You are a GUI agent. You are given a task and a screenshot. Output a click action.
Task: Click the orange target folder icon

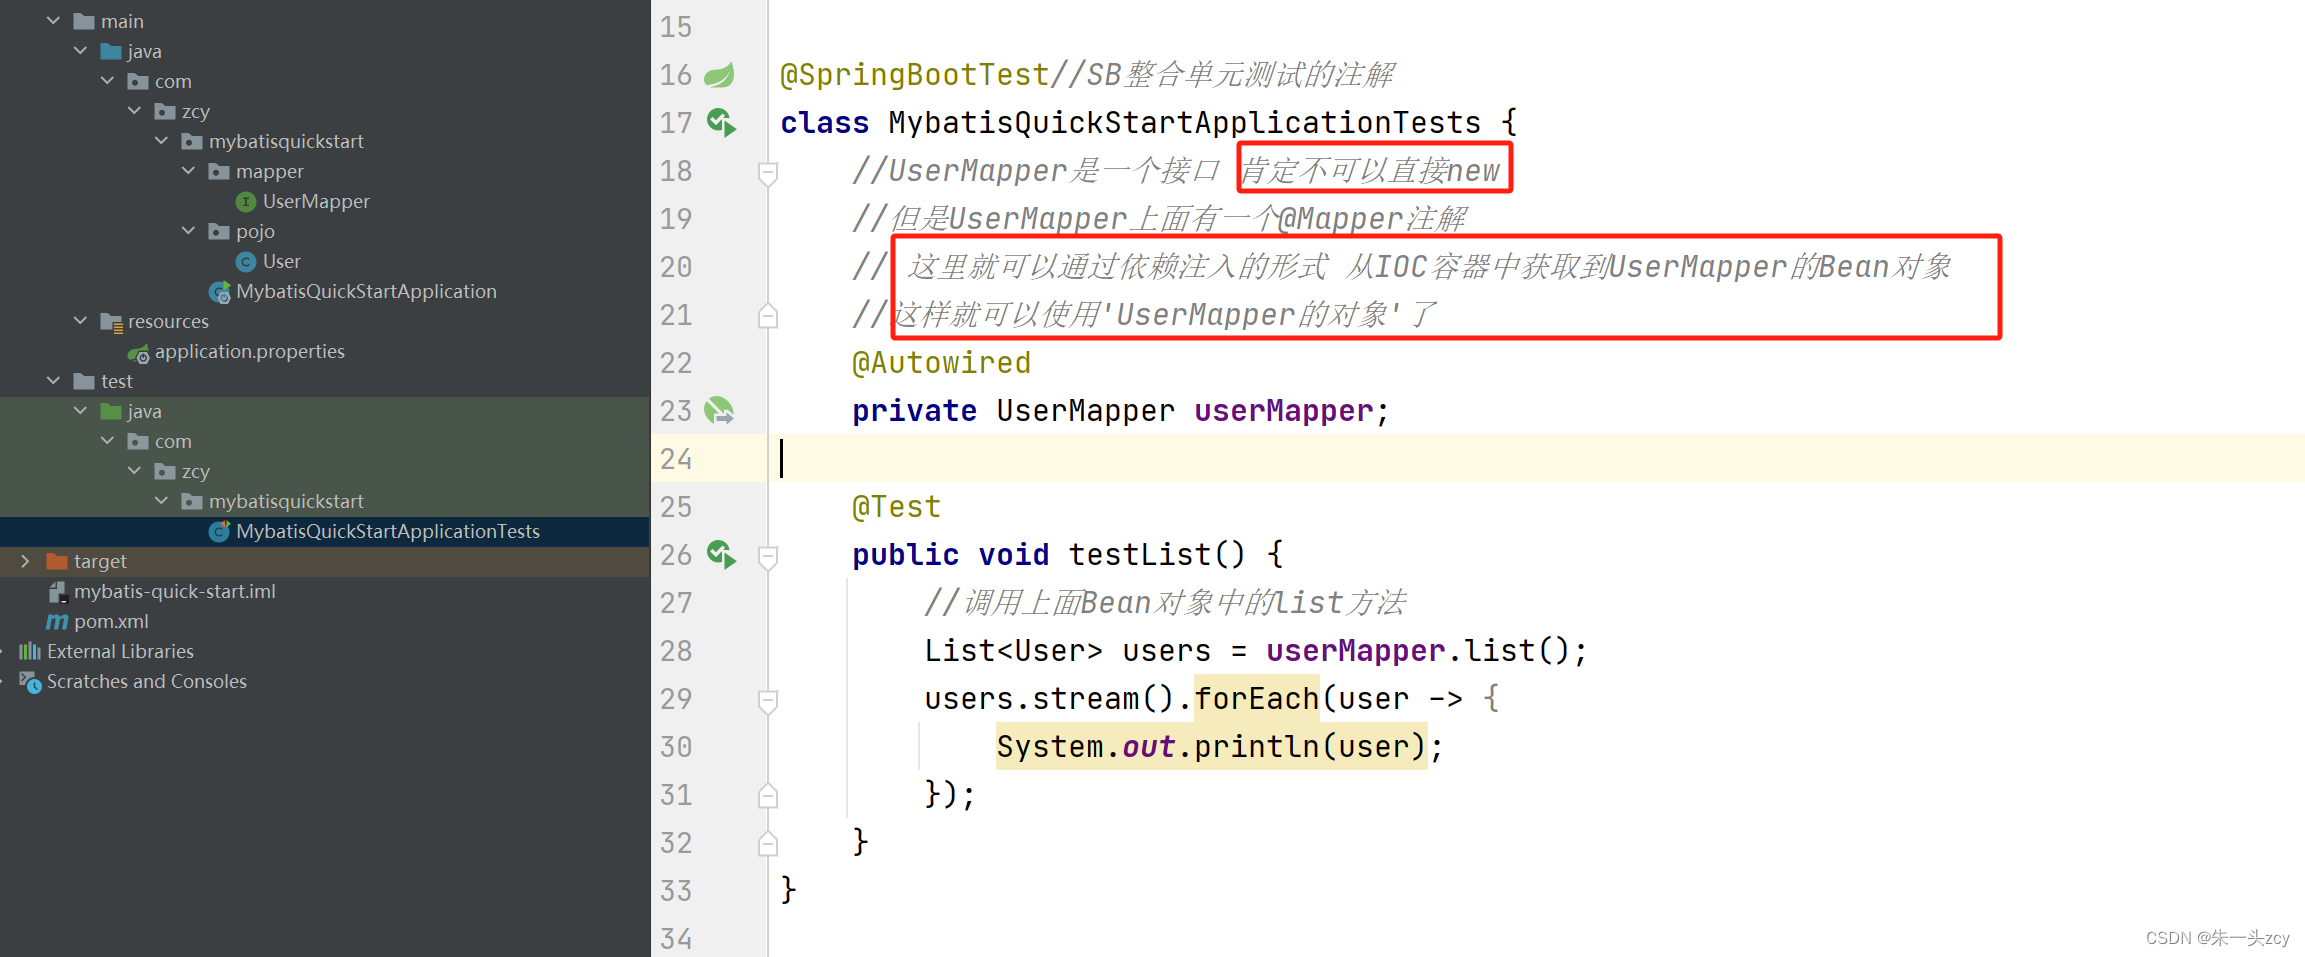point(57,561)
